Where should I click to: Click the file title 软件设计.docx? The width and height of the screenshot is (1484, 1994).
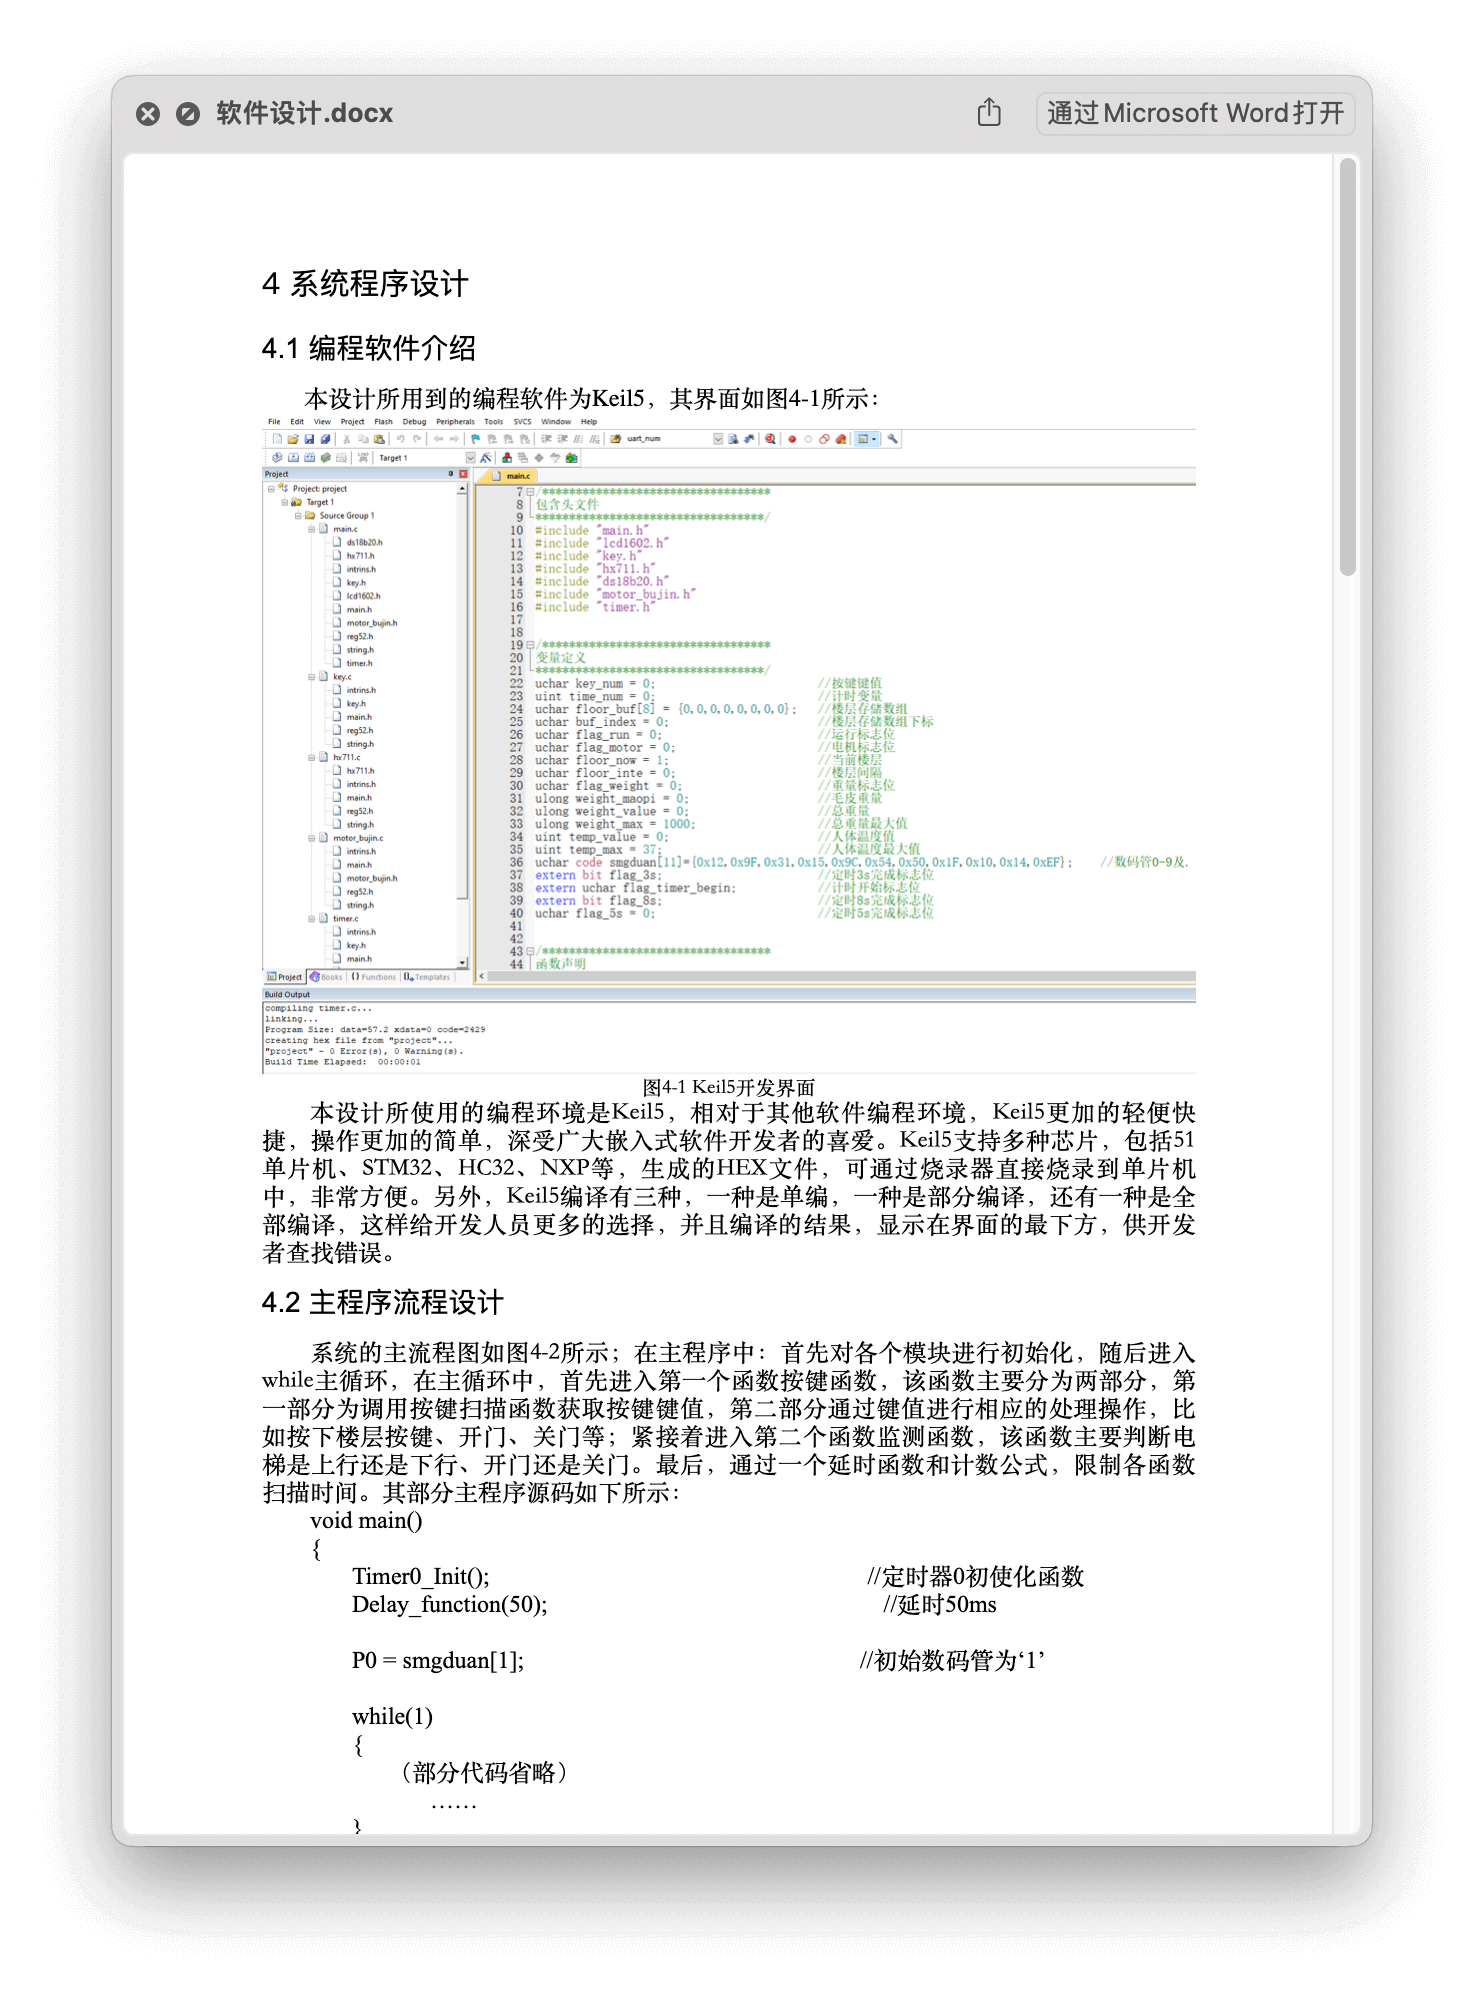coord(305,113)
